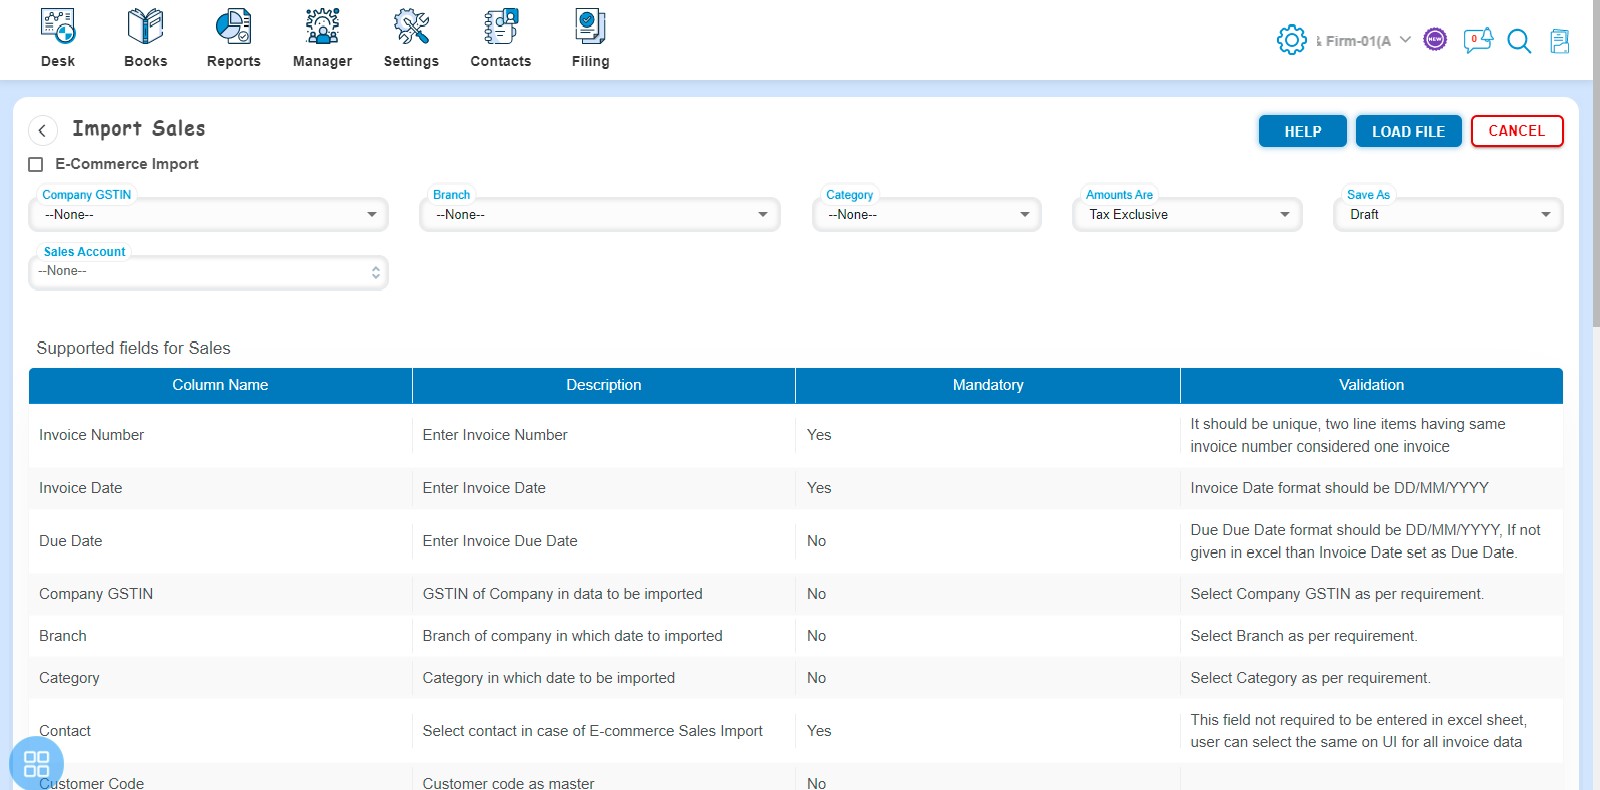The height and width of the screenshot is (790, 1600).
Task: Open the floating grid apps button
Action: pos(36,764)
